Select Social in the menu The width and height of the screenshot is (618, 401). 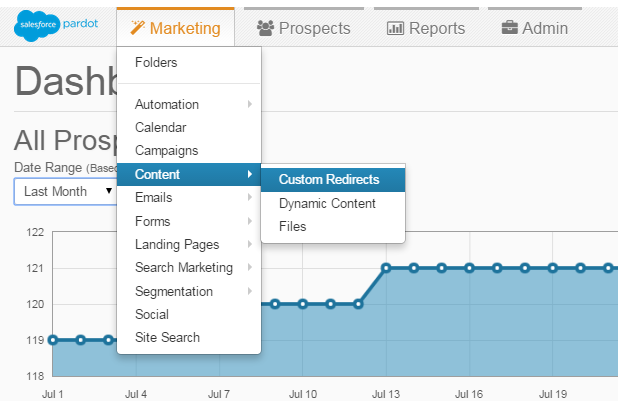pos(189,314)
